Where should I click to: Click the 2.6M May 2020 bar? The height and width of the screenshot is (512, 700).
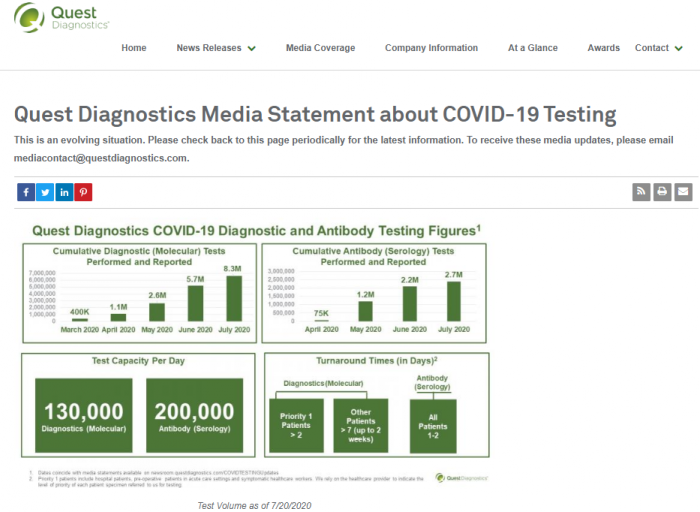point(157,312)
